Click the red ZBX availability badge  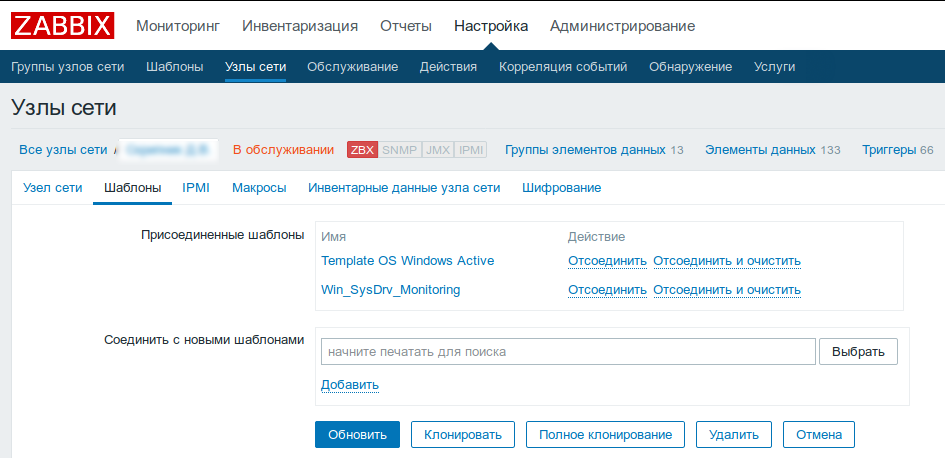point(362,150)
